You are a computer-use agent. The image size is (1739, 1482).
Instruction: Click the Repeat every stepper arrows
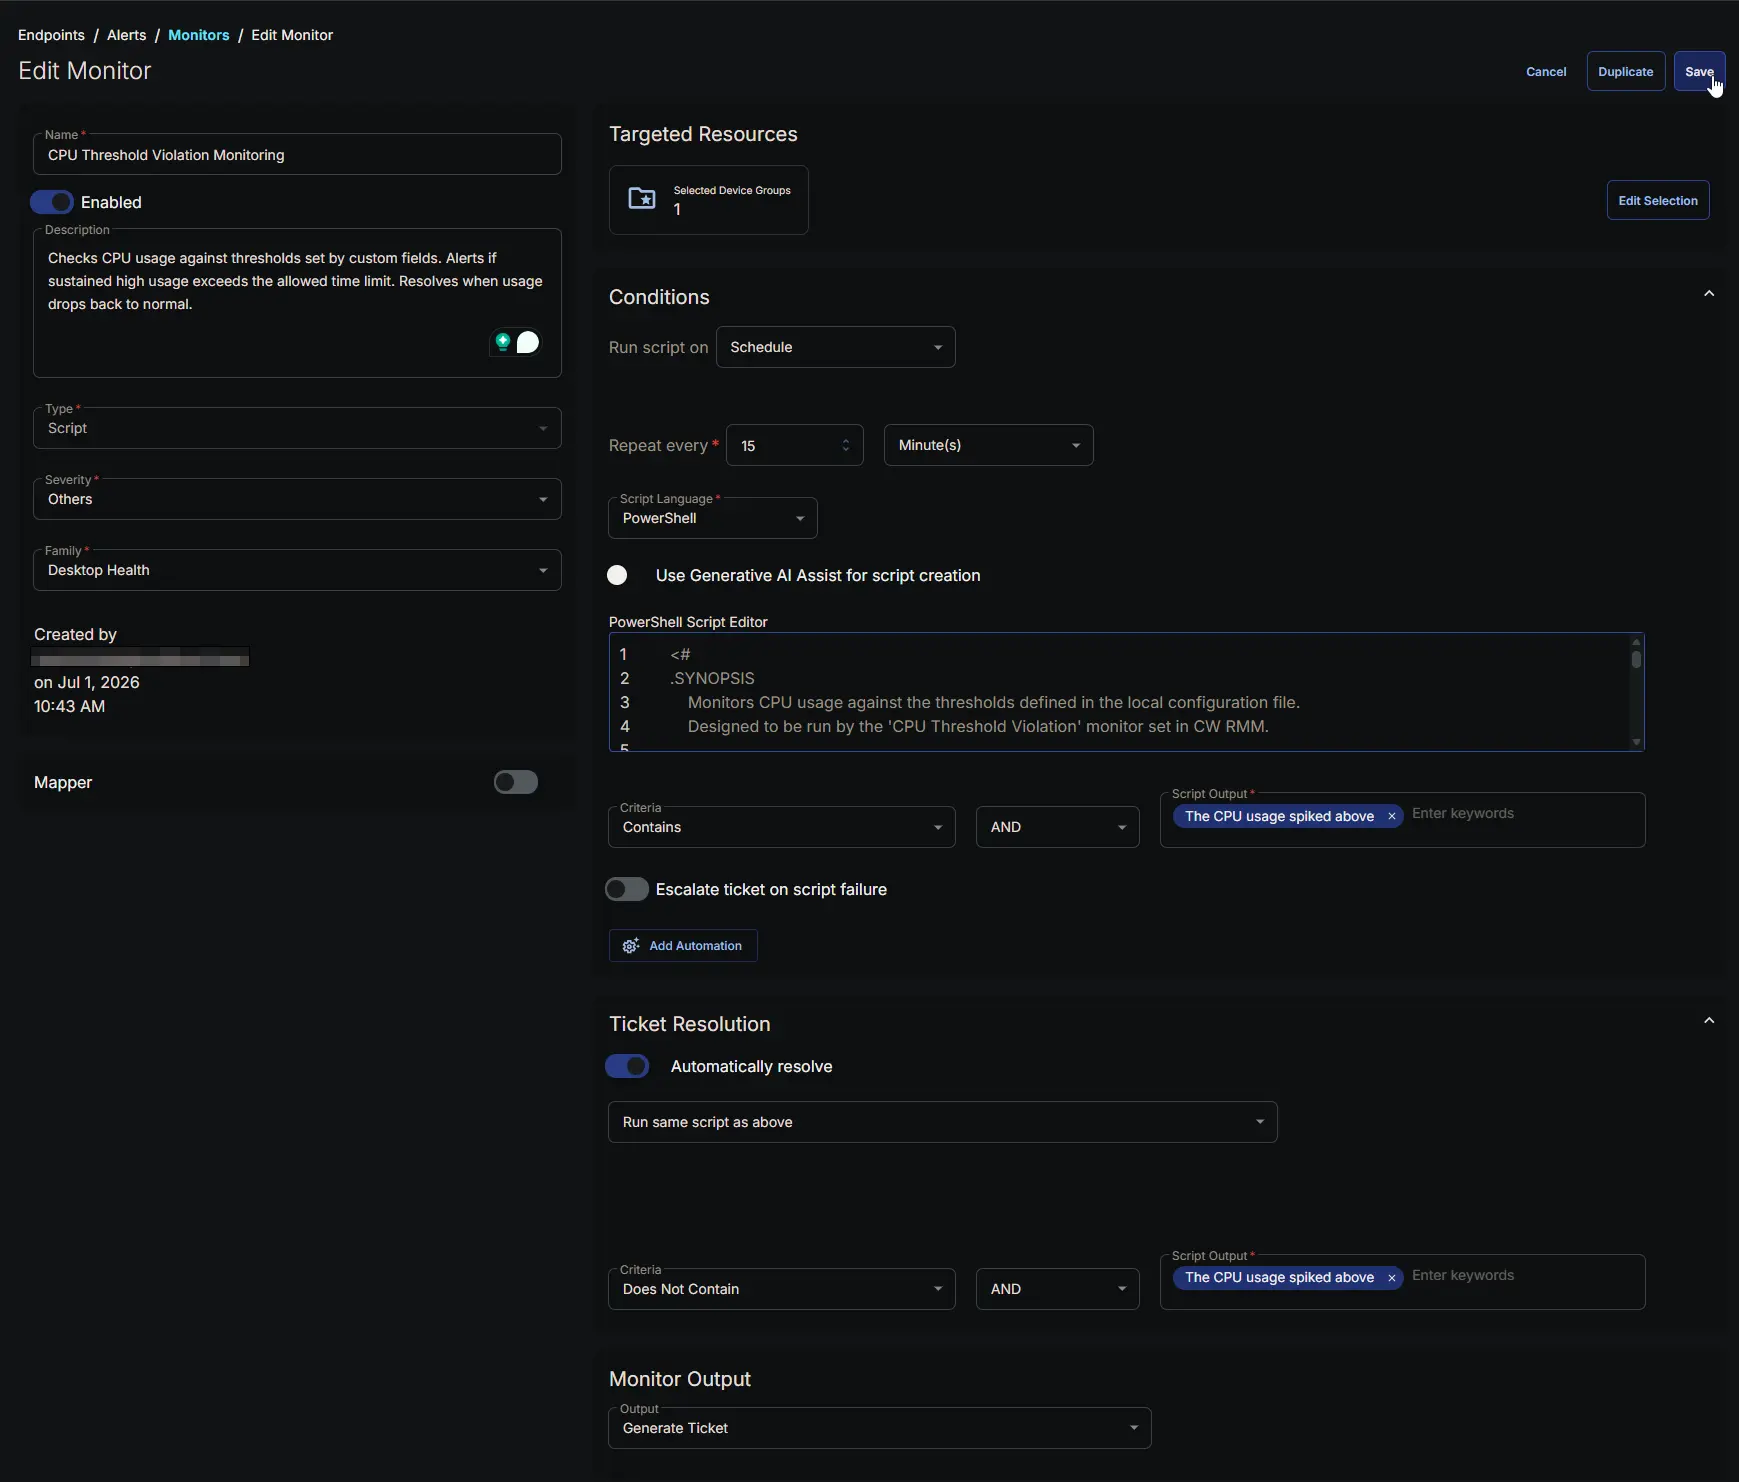pyautogui.click(x=846, y=446)
